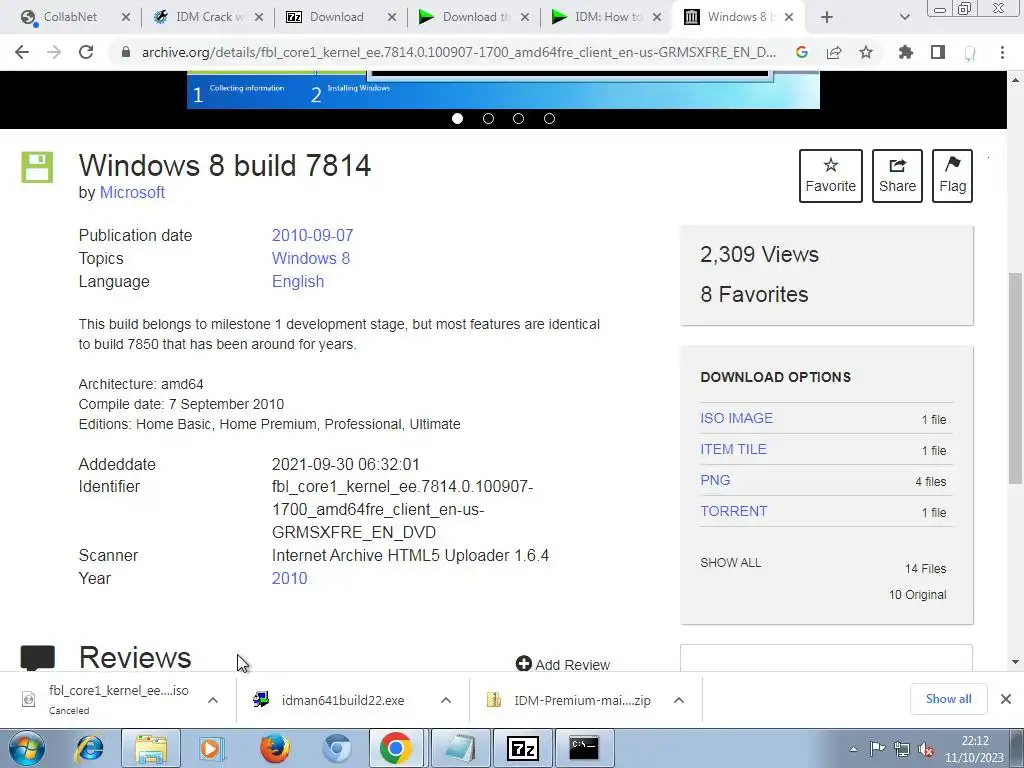The width and height of the screenshot is (1024, 768).
Task: Click the English language link
Action: click(298, 281)
